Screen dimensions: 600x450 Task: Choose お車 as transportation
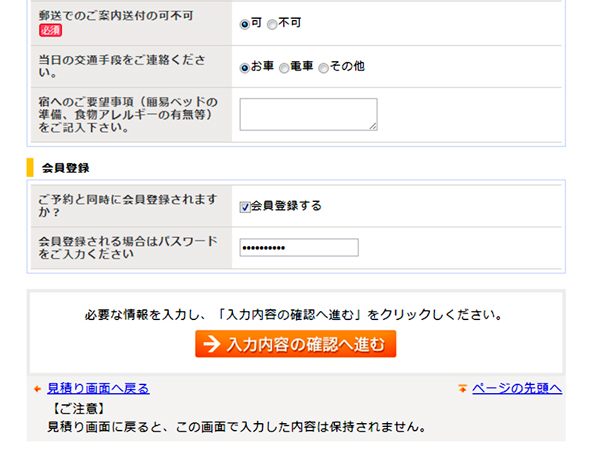click(x=245, y=68)
